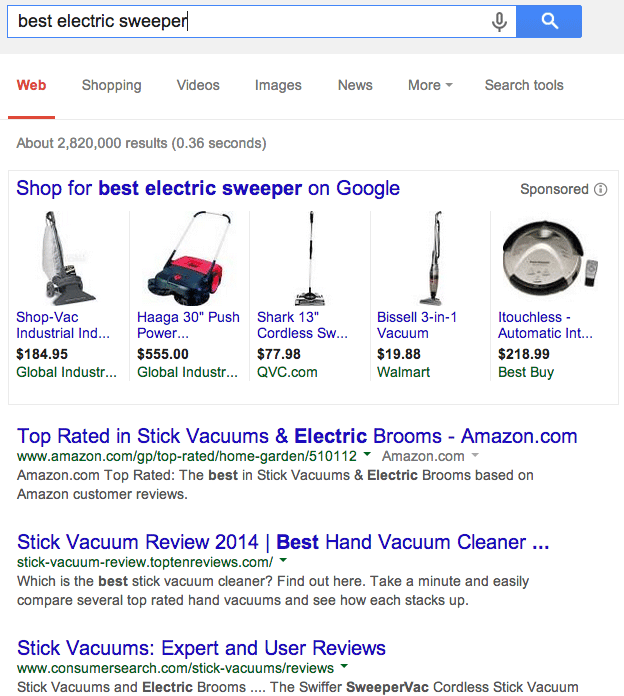Open the Bissell 3-in-1 vacuum image

[x=432, y=258]
